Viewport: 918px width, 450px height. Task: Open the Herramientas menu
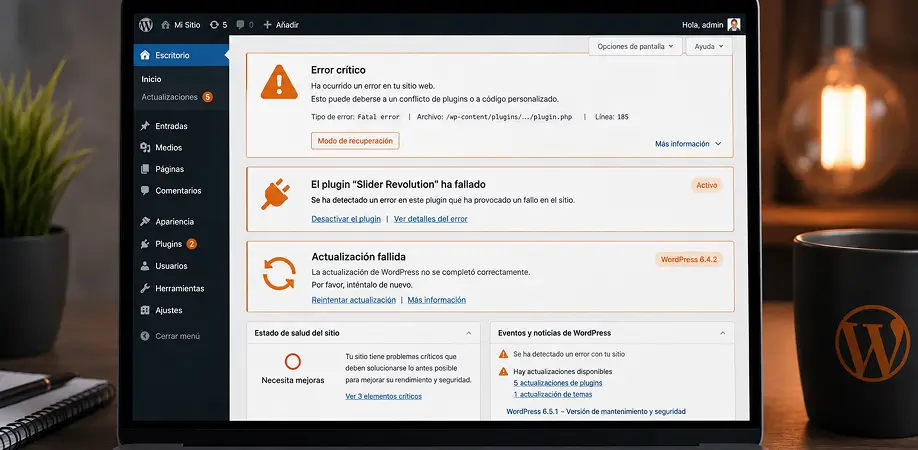coord(181,288)
